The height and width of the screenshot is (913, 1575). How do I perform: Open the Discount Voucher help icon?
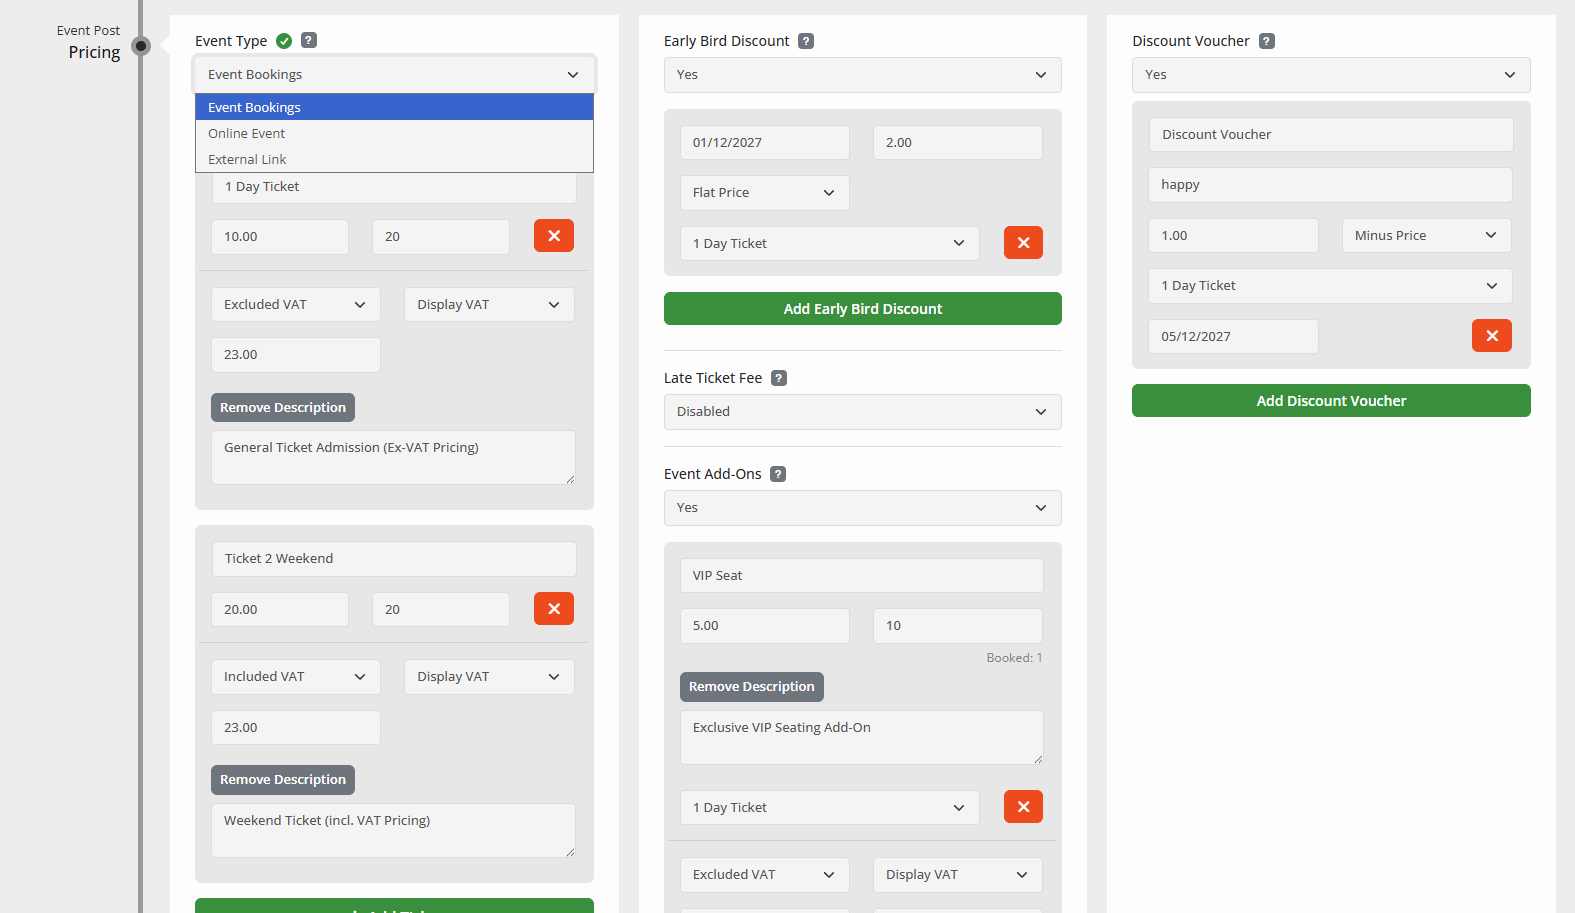tap(1267, 41)
